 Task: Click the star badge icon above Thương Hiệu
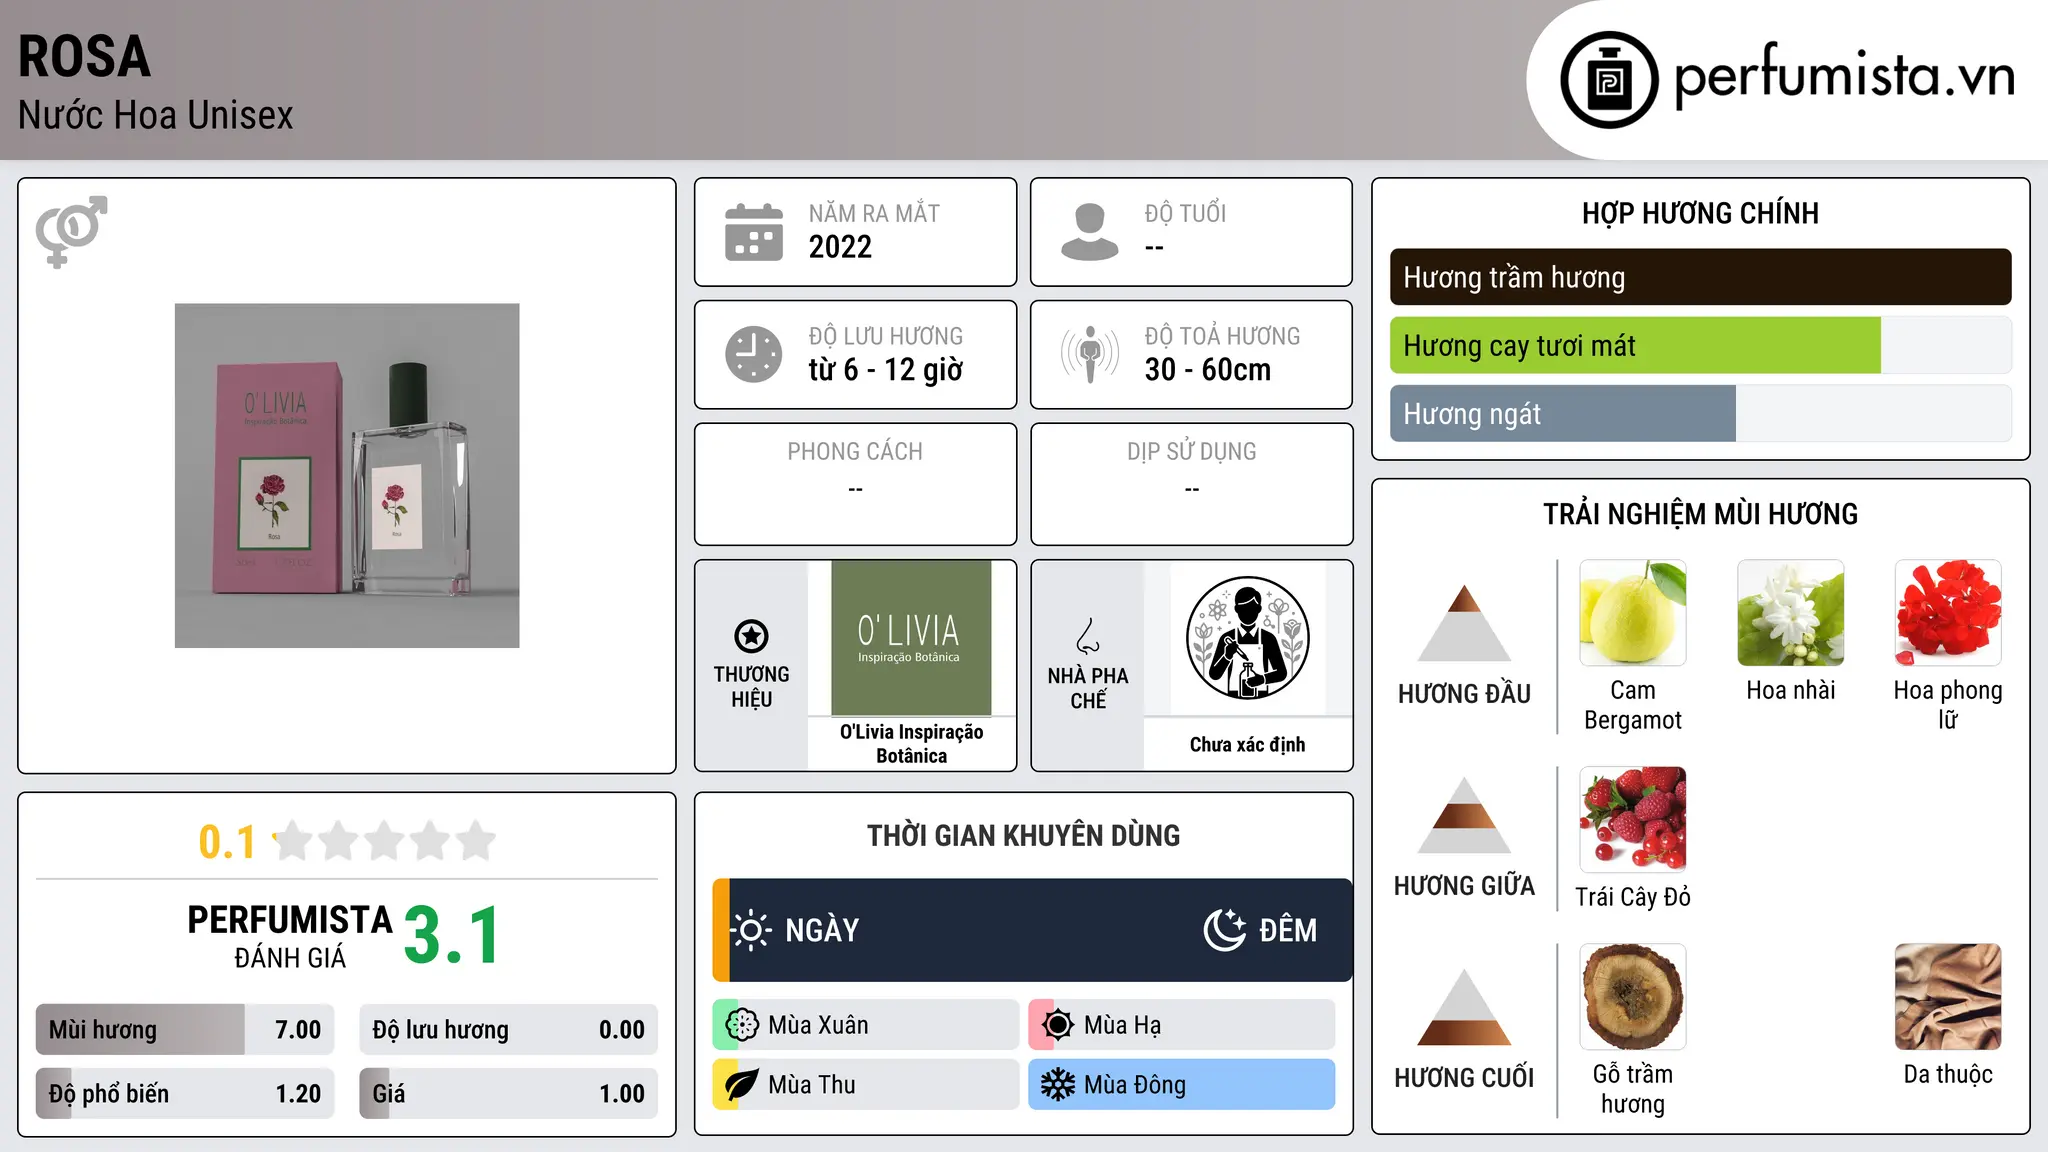coord(751,636)
